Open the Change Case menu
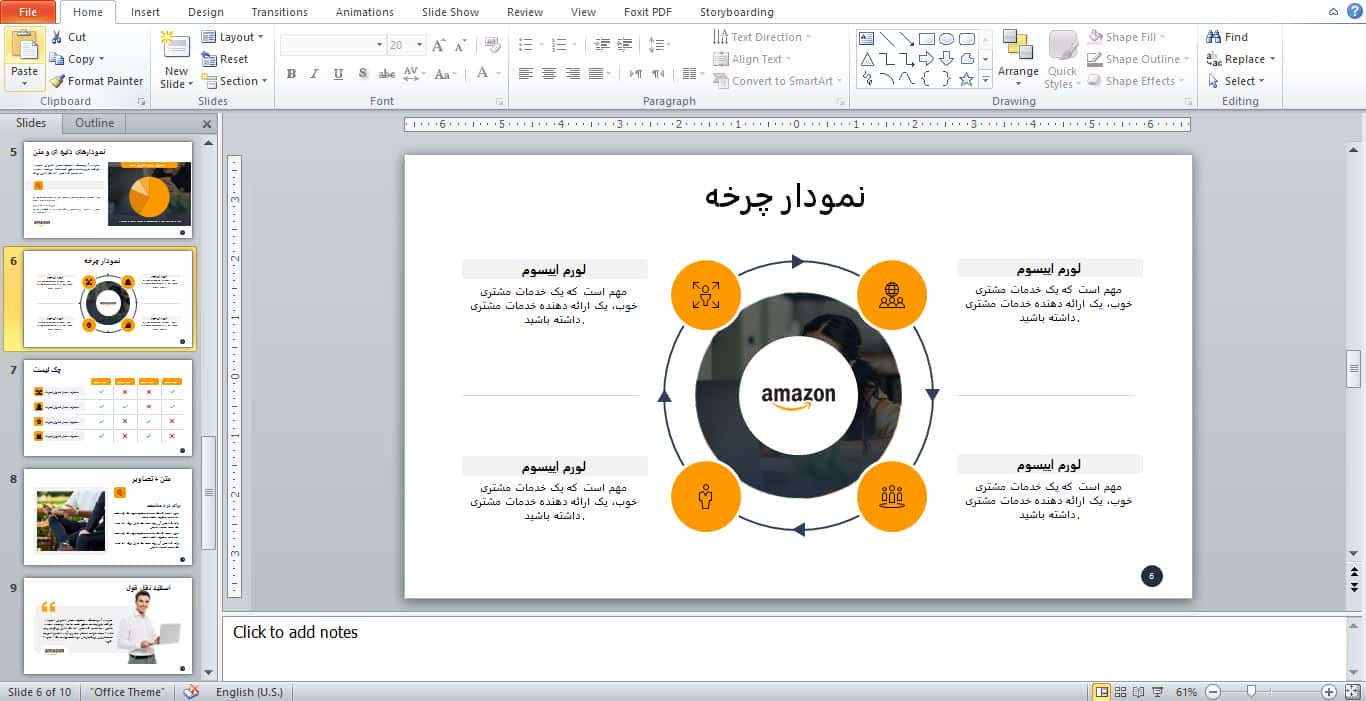 (447, 73)
